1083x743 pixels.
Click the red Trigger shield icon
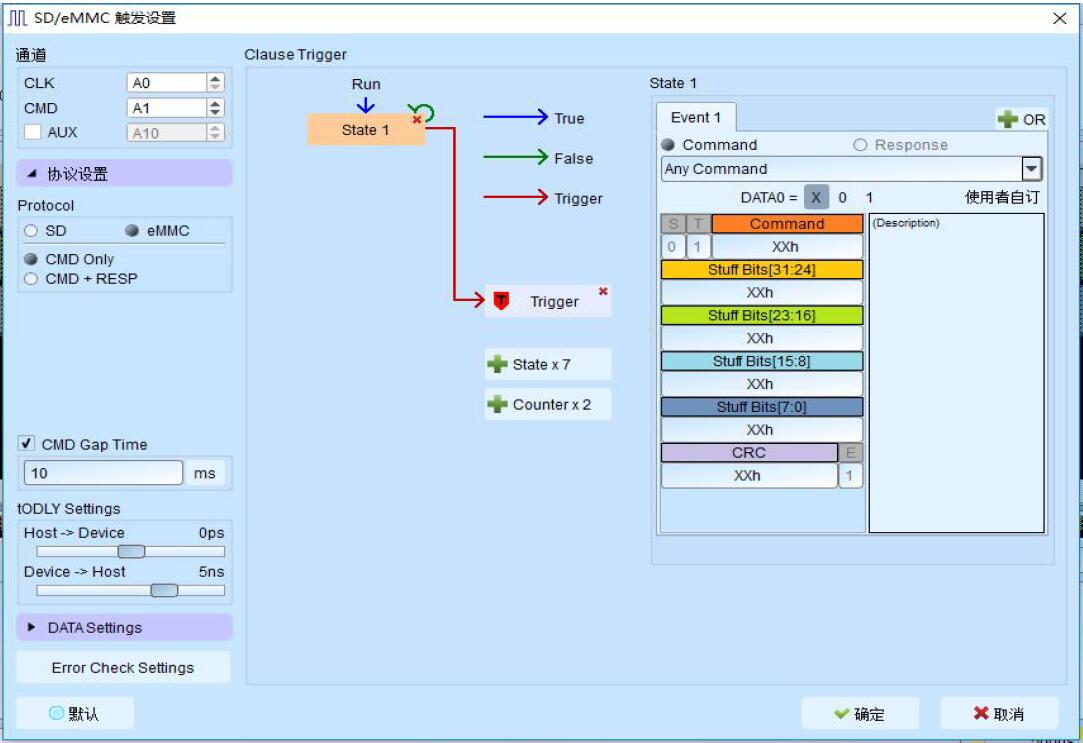coord(502,301)
